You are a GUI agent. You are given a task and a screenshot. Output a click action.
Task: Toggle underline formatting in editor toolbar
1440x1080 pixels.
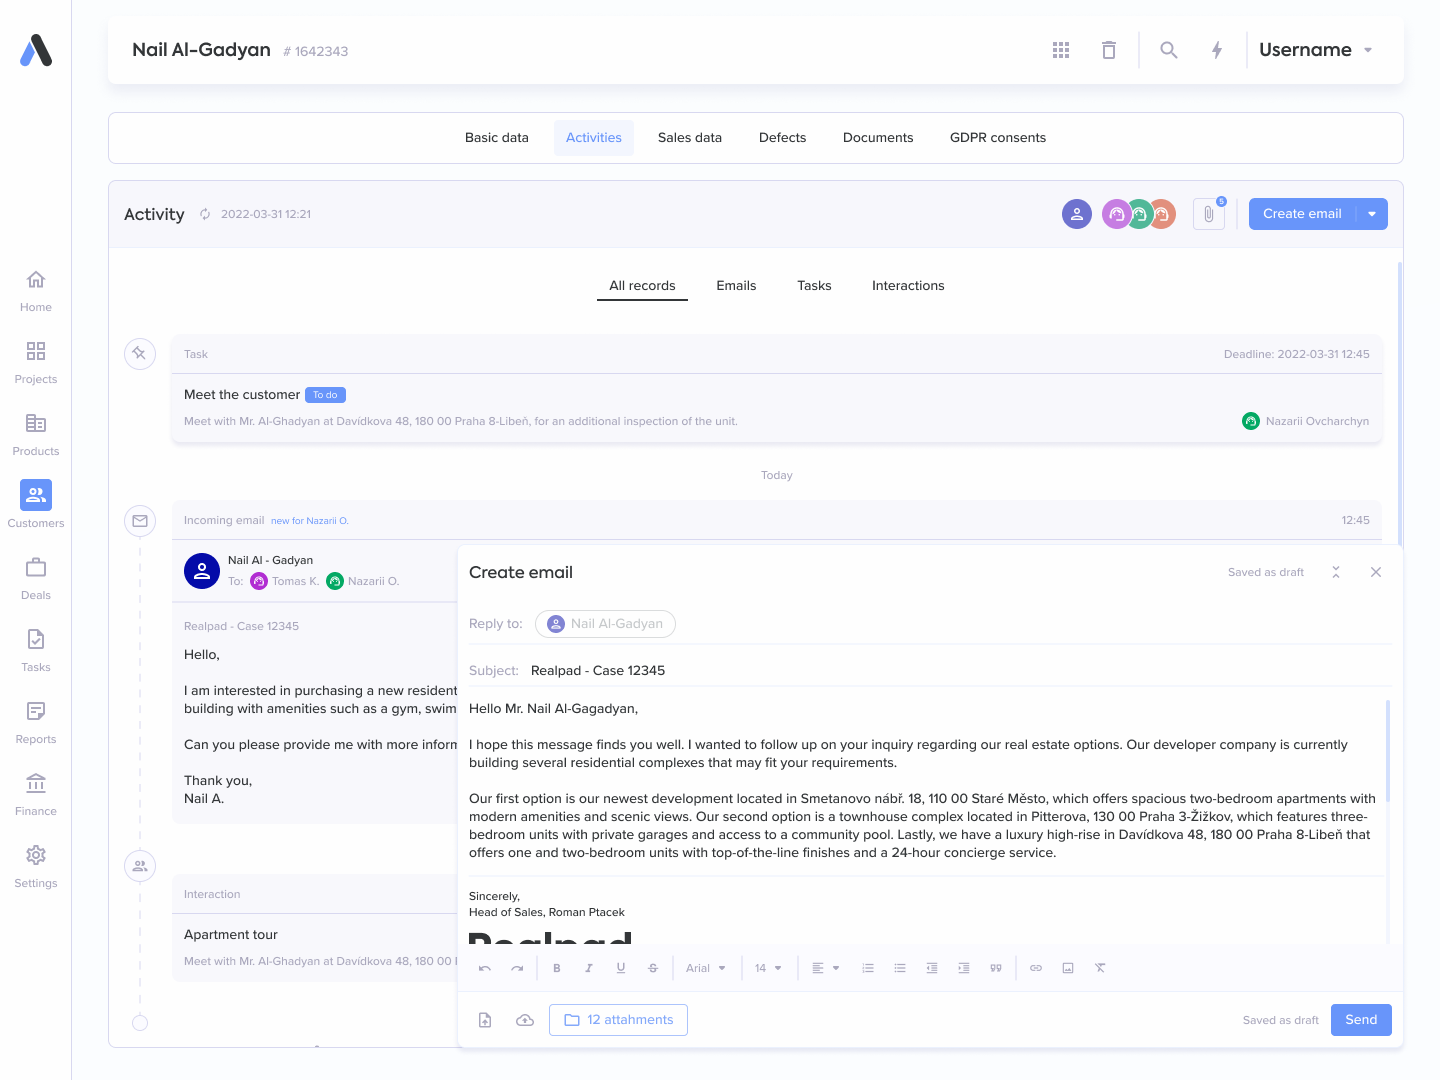[621, 968]
